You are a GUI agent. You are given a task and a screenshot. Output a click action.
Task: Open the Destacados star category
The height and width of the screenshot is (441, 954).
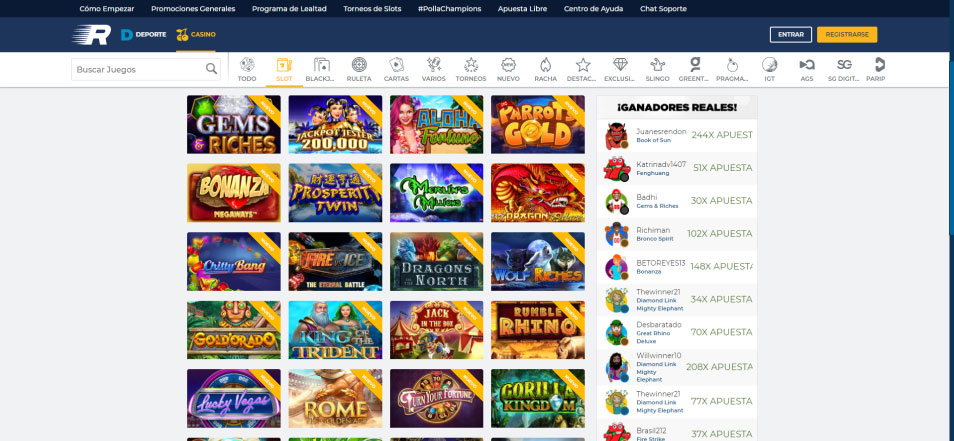point(583,65)
